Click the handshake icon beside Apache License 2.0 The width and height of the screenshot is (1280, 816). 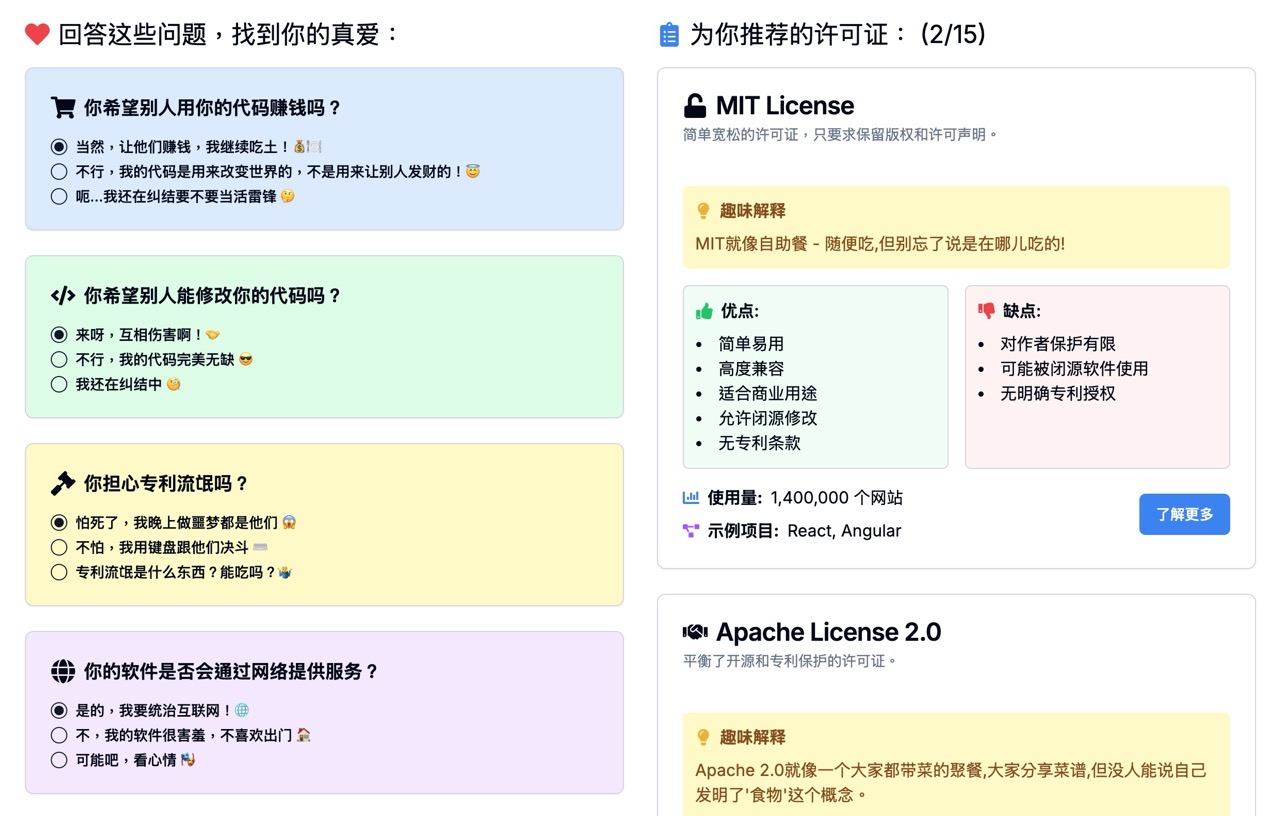click(695, 632)
